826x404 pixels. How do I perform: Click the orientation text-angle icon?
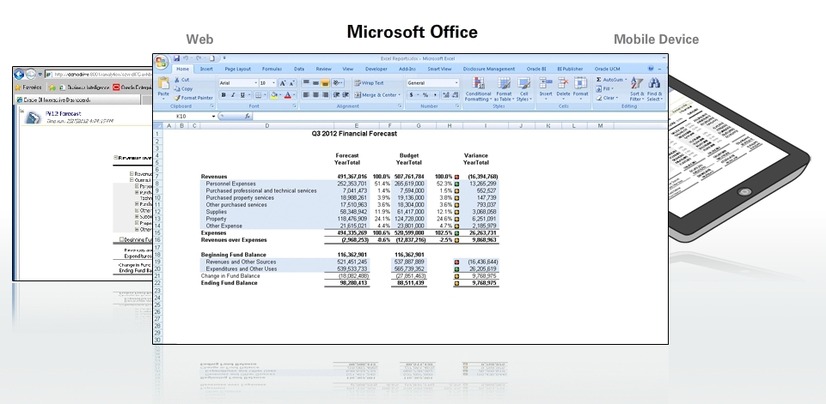pos(336,83)
